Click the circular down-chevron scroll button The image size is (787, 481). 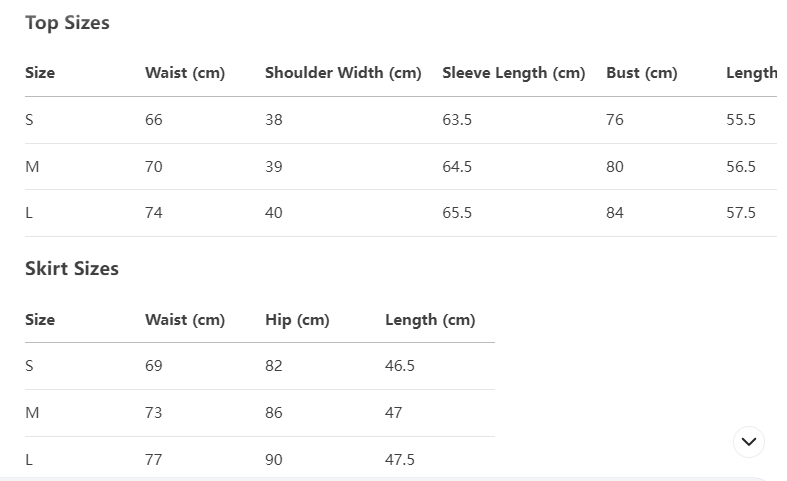749,441
